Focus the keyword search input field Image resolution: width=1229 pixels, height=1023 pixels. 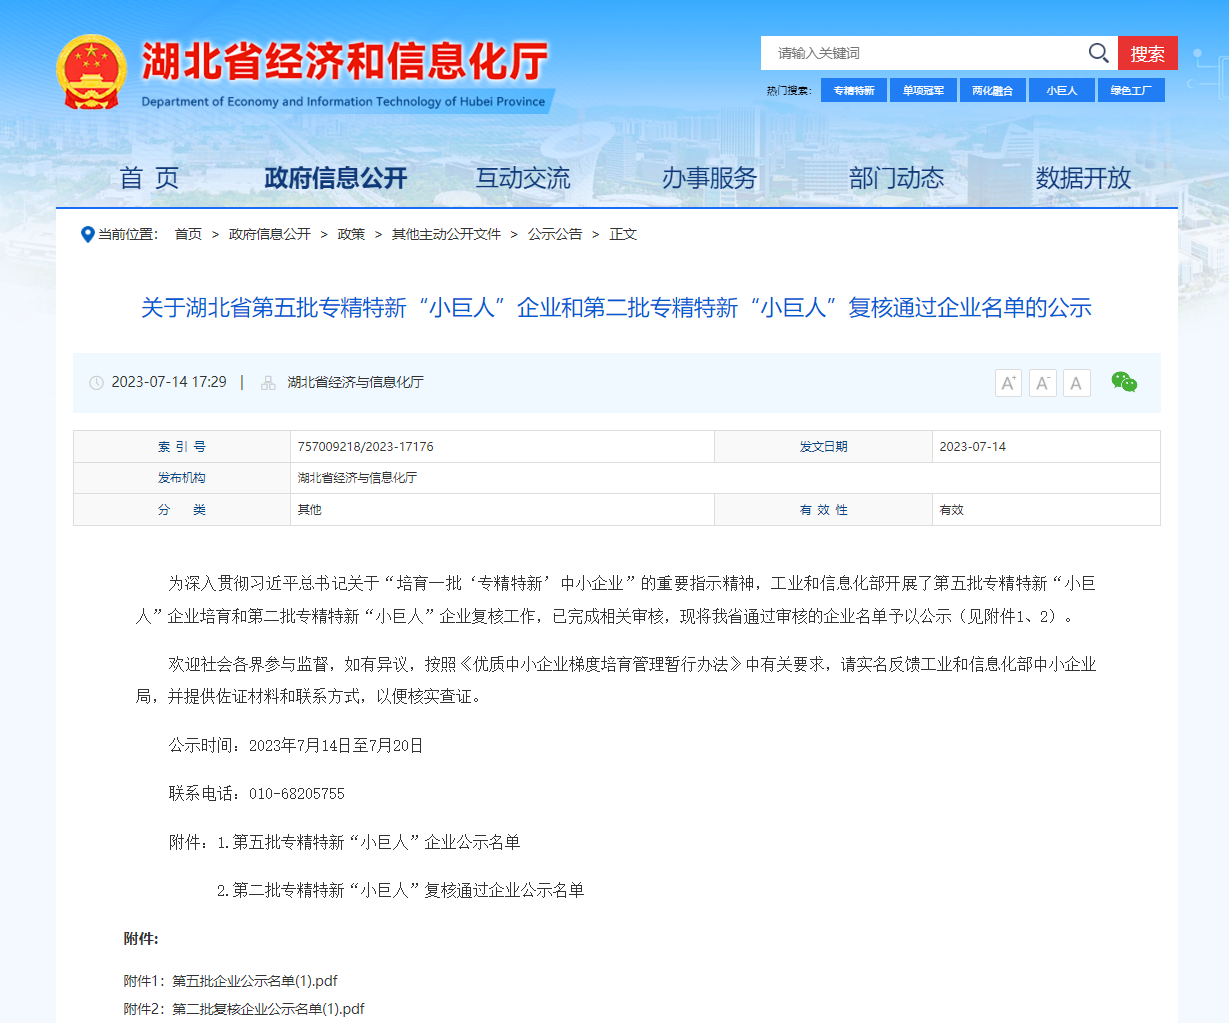[x=920, y=53]
